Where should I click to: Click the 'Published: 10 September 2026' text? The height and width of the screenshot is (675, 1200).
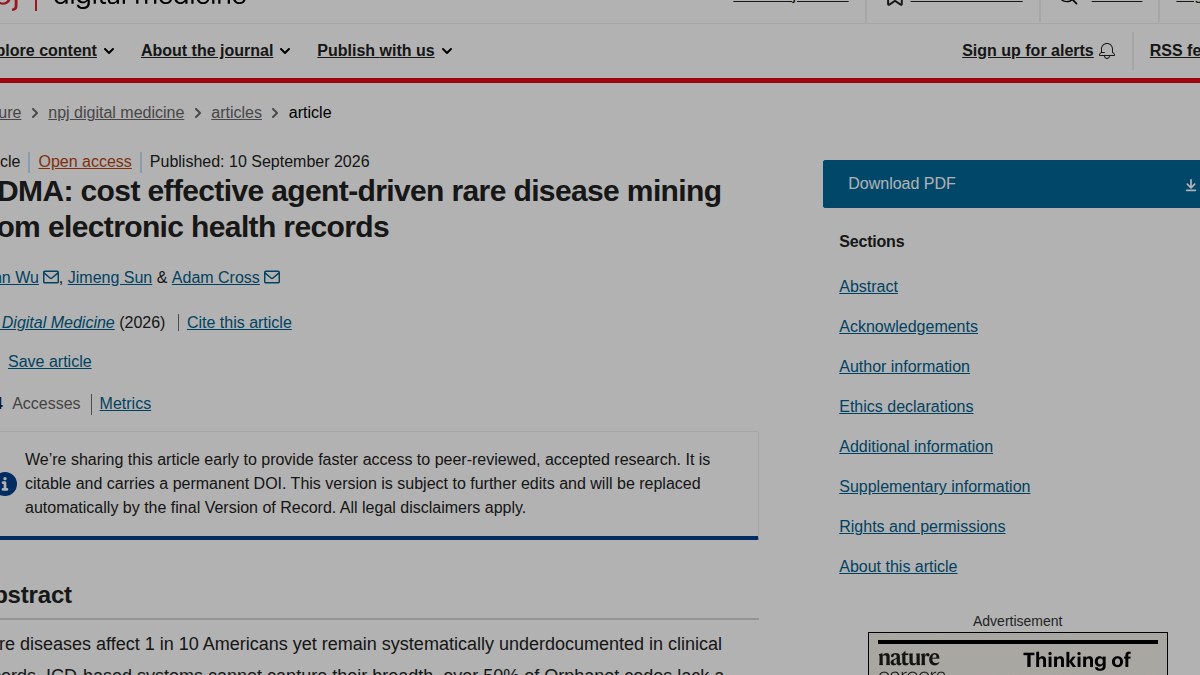[260, 162]
